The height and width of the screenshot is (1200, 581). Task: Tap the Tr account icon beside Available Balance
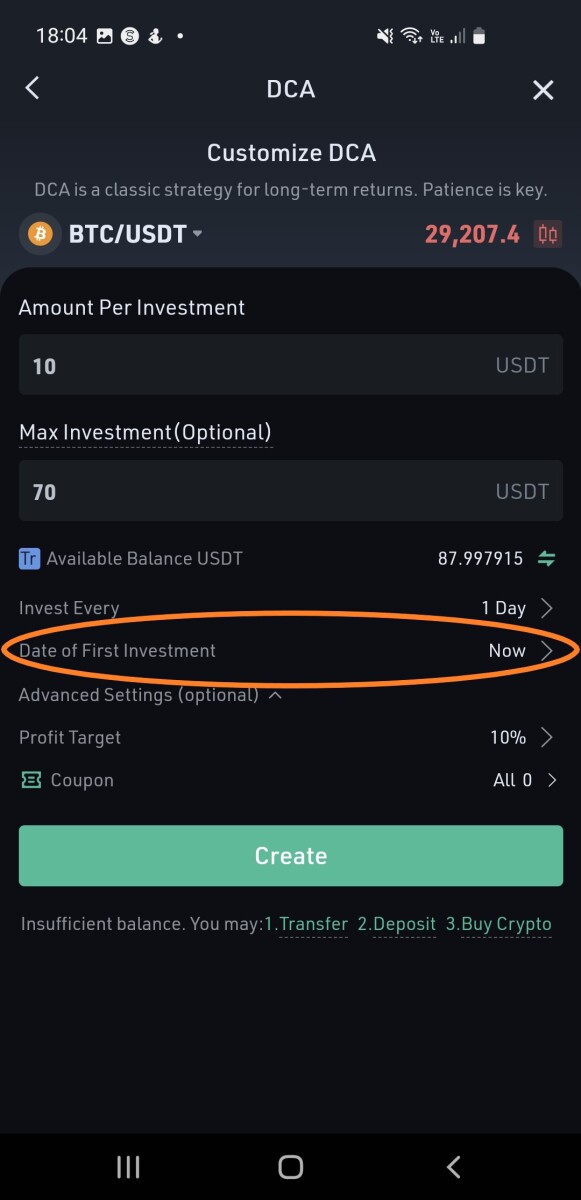pos(29,558)
